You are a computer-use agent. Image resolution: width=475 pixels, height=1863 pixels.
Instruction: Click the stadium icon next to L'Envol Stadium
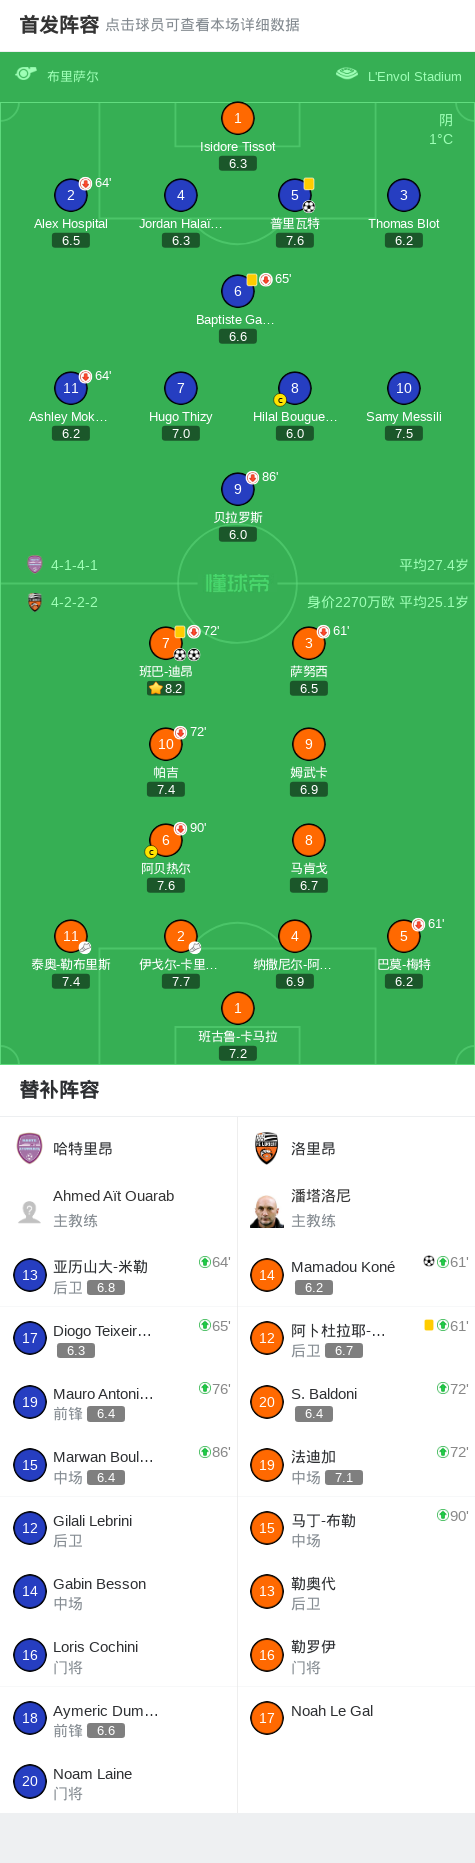347,74
